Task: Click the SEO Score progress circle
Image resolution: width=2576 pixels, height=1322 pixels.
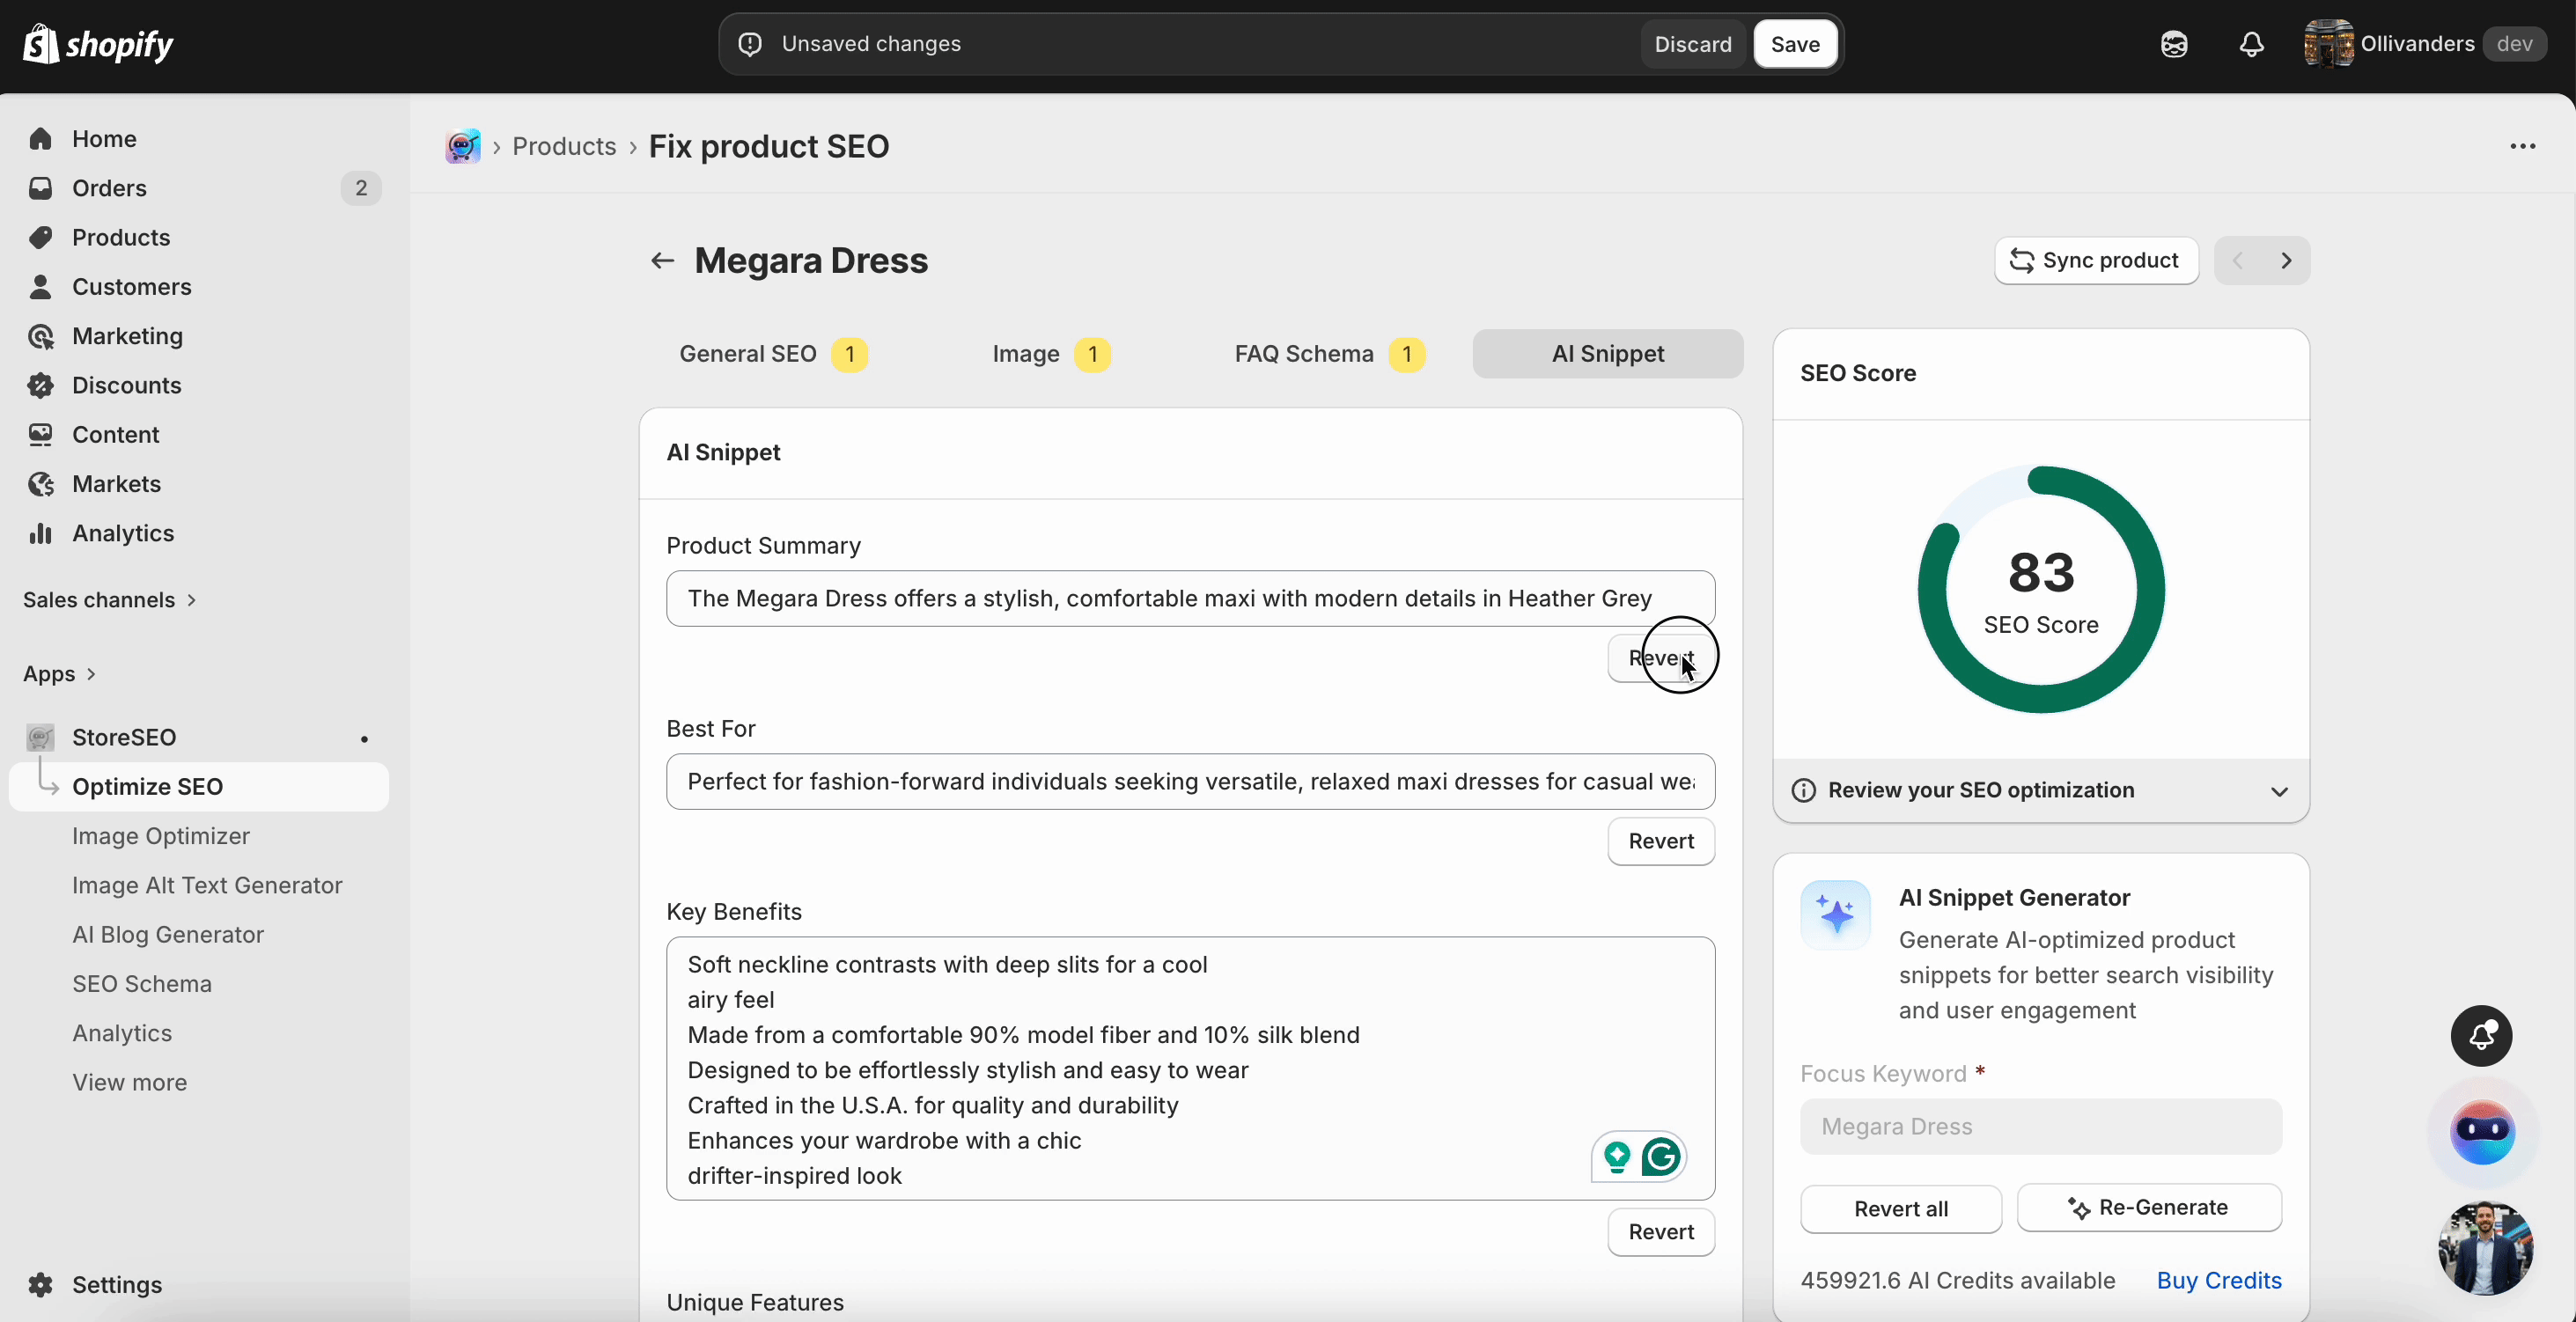Action: tap(2041, 589)
